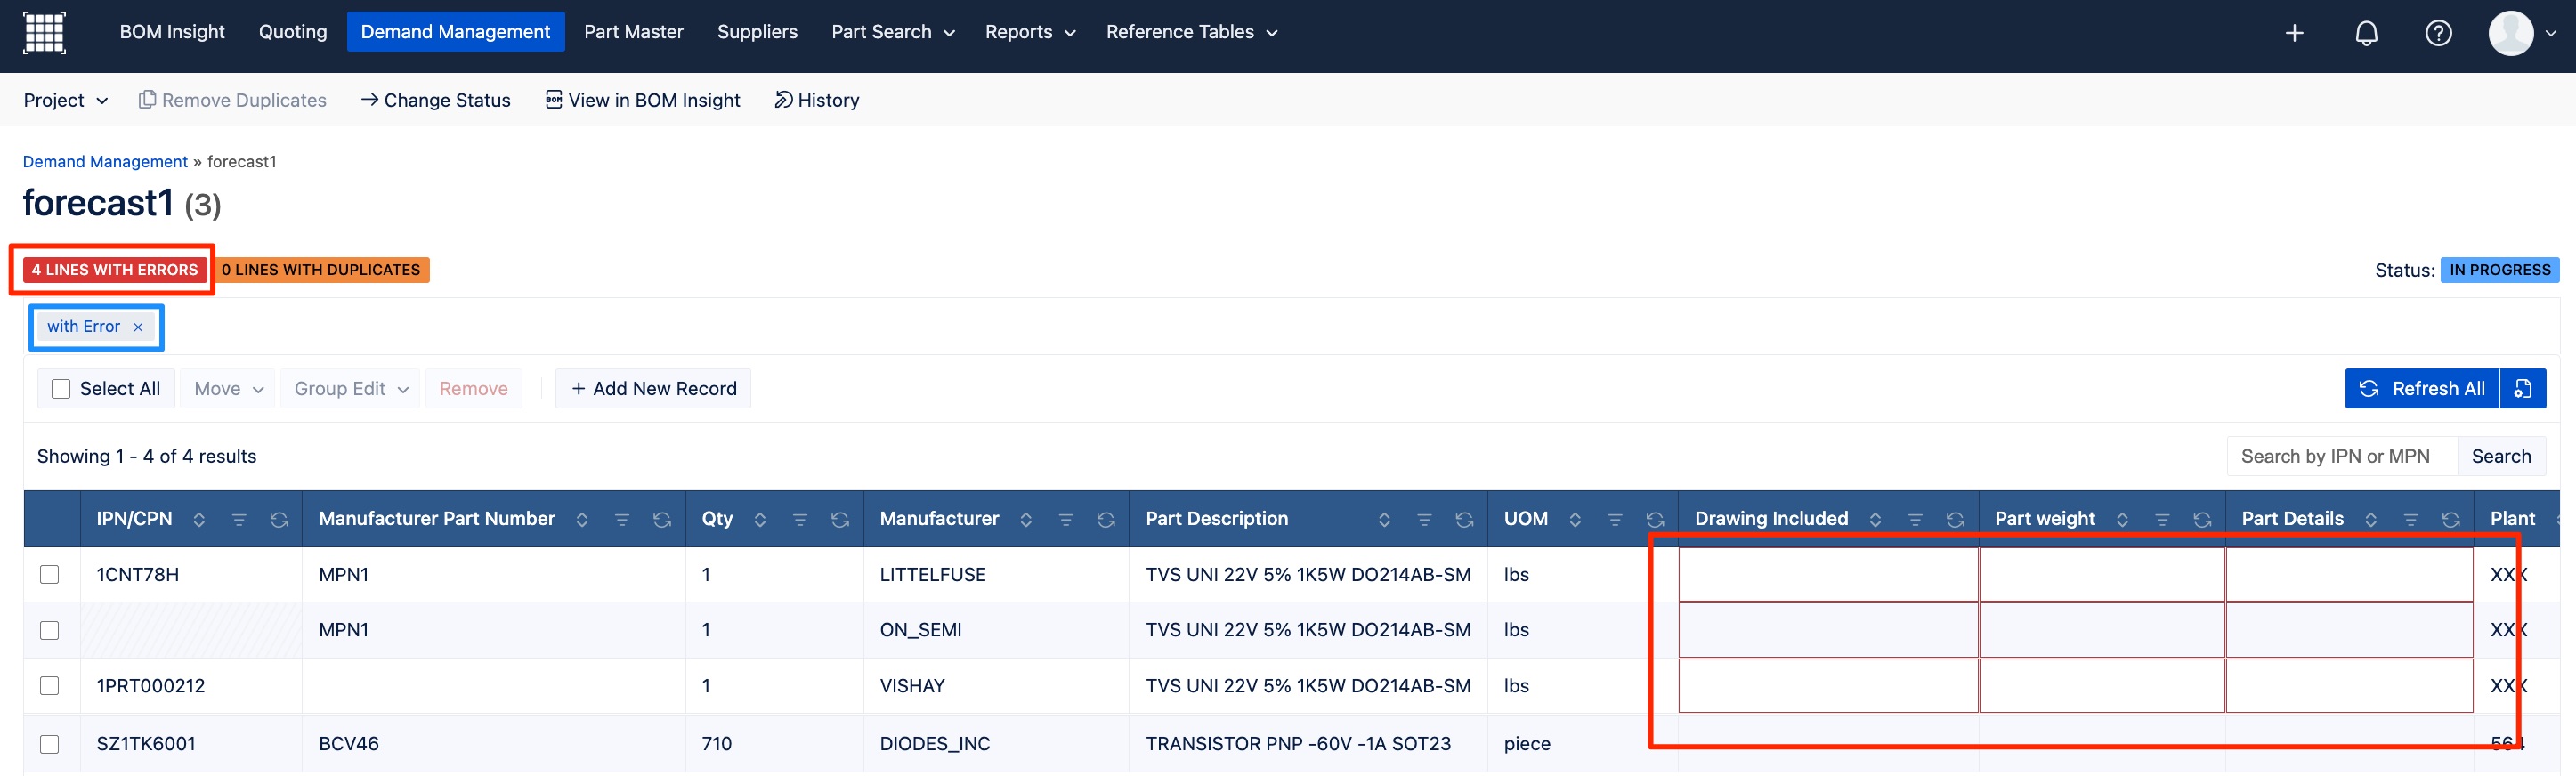Select the Demand Management tab
Viewport: 2576px width, 776px height.
[x=455, y=32]
